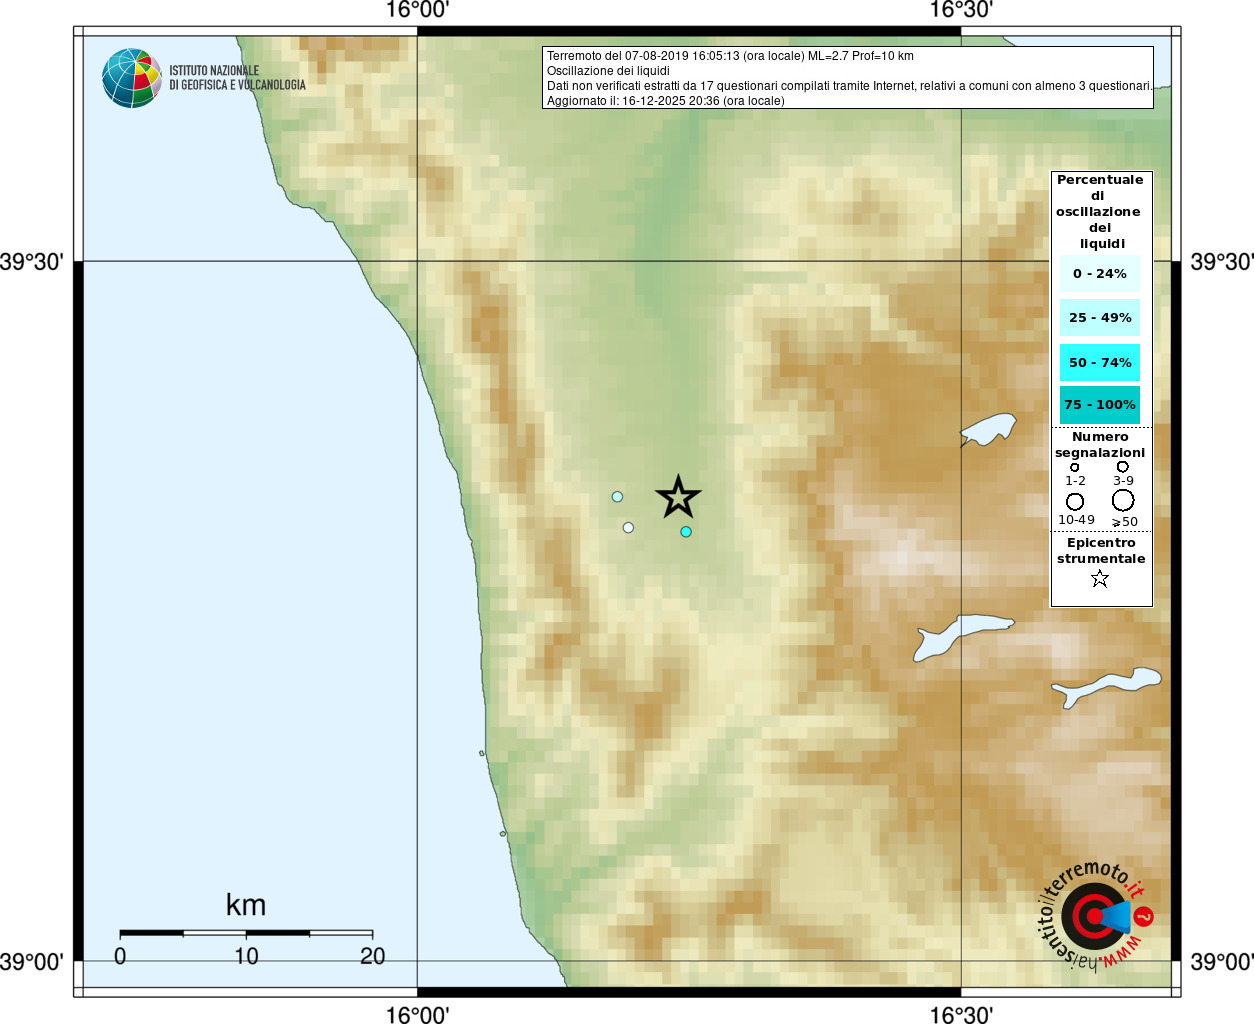Image resolution: width=1254 pixels, height=1024 pixels.
Task: Click the right 39°00' latitude label
Action: pyautogui.click(x=1222, y=962)
